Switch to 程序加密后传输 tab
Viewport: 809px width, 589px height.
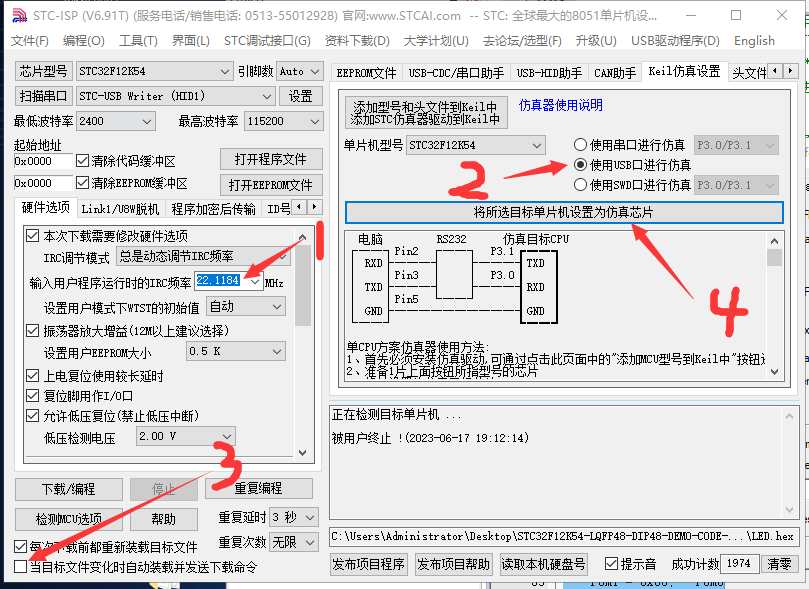click(x=213, y=209)
